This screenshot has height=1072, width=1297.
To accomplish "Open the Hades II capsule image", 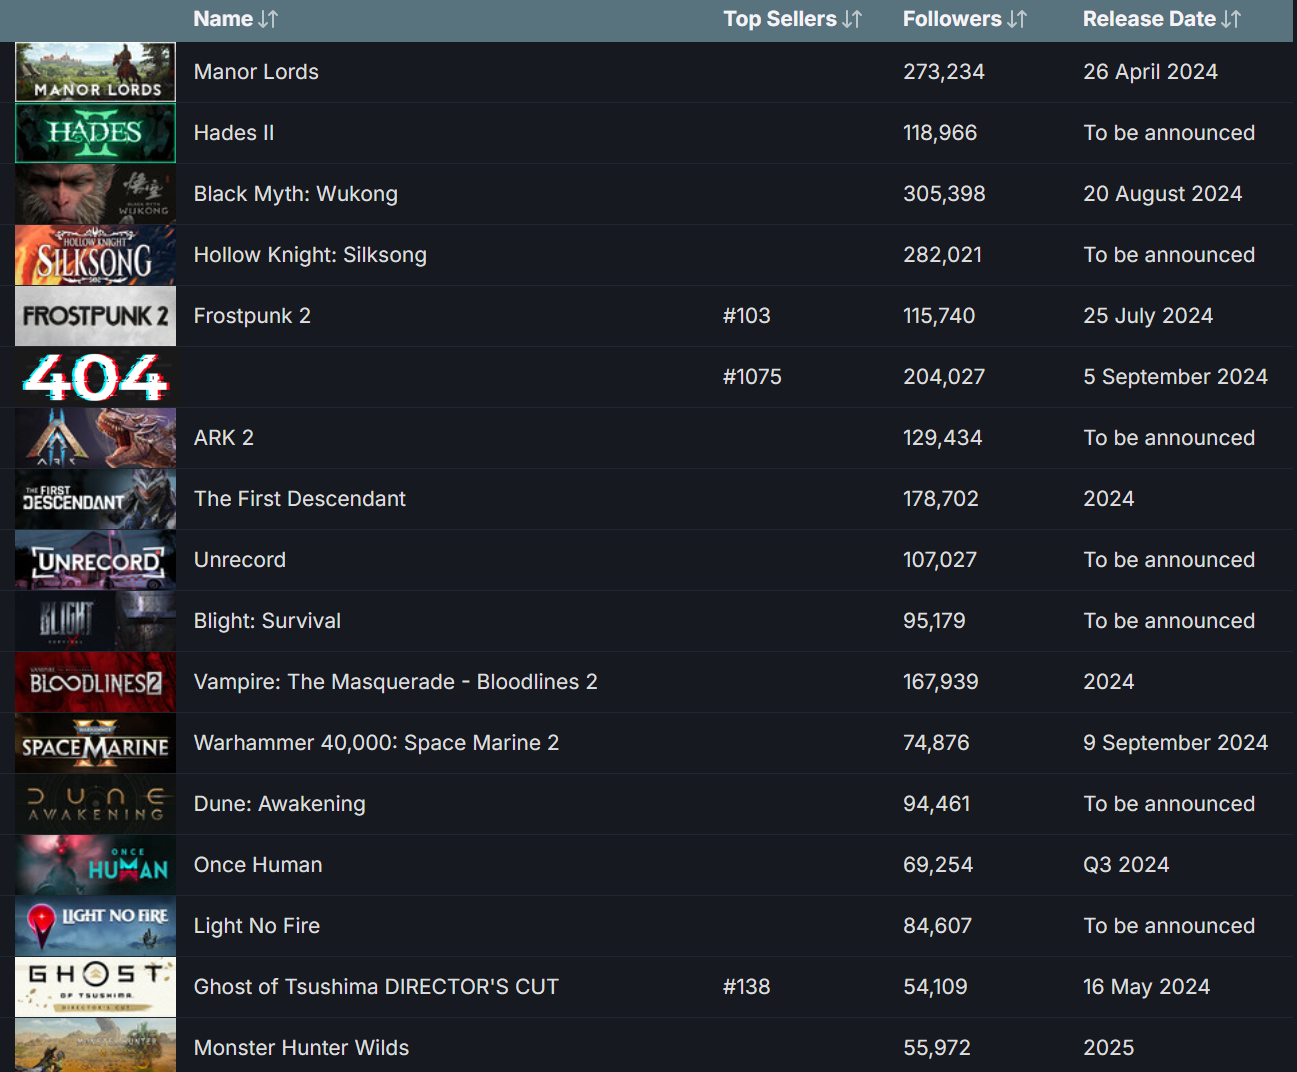I will (95, 133).
